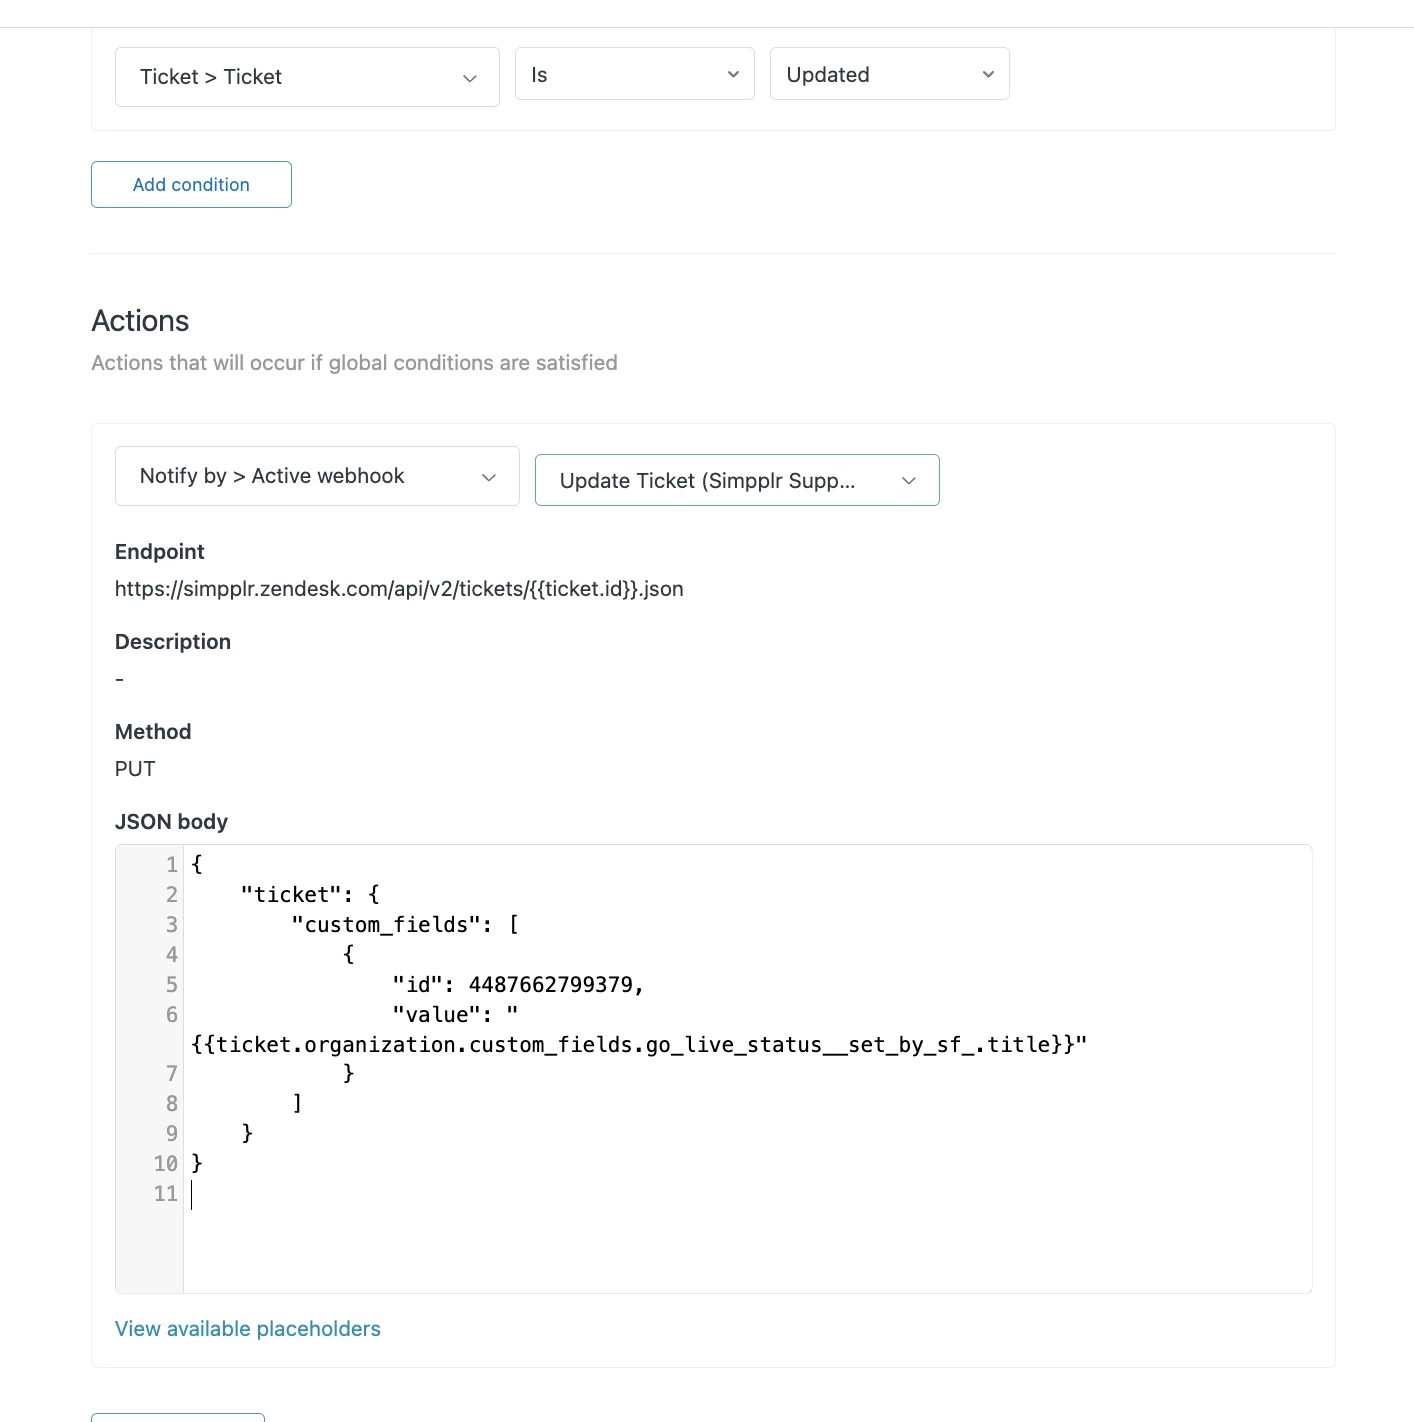Open the "Update Ticket (Simpplr Supp..." webhook dropdown

[737, 480]
